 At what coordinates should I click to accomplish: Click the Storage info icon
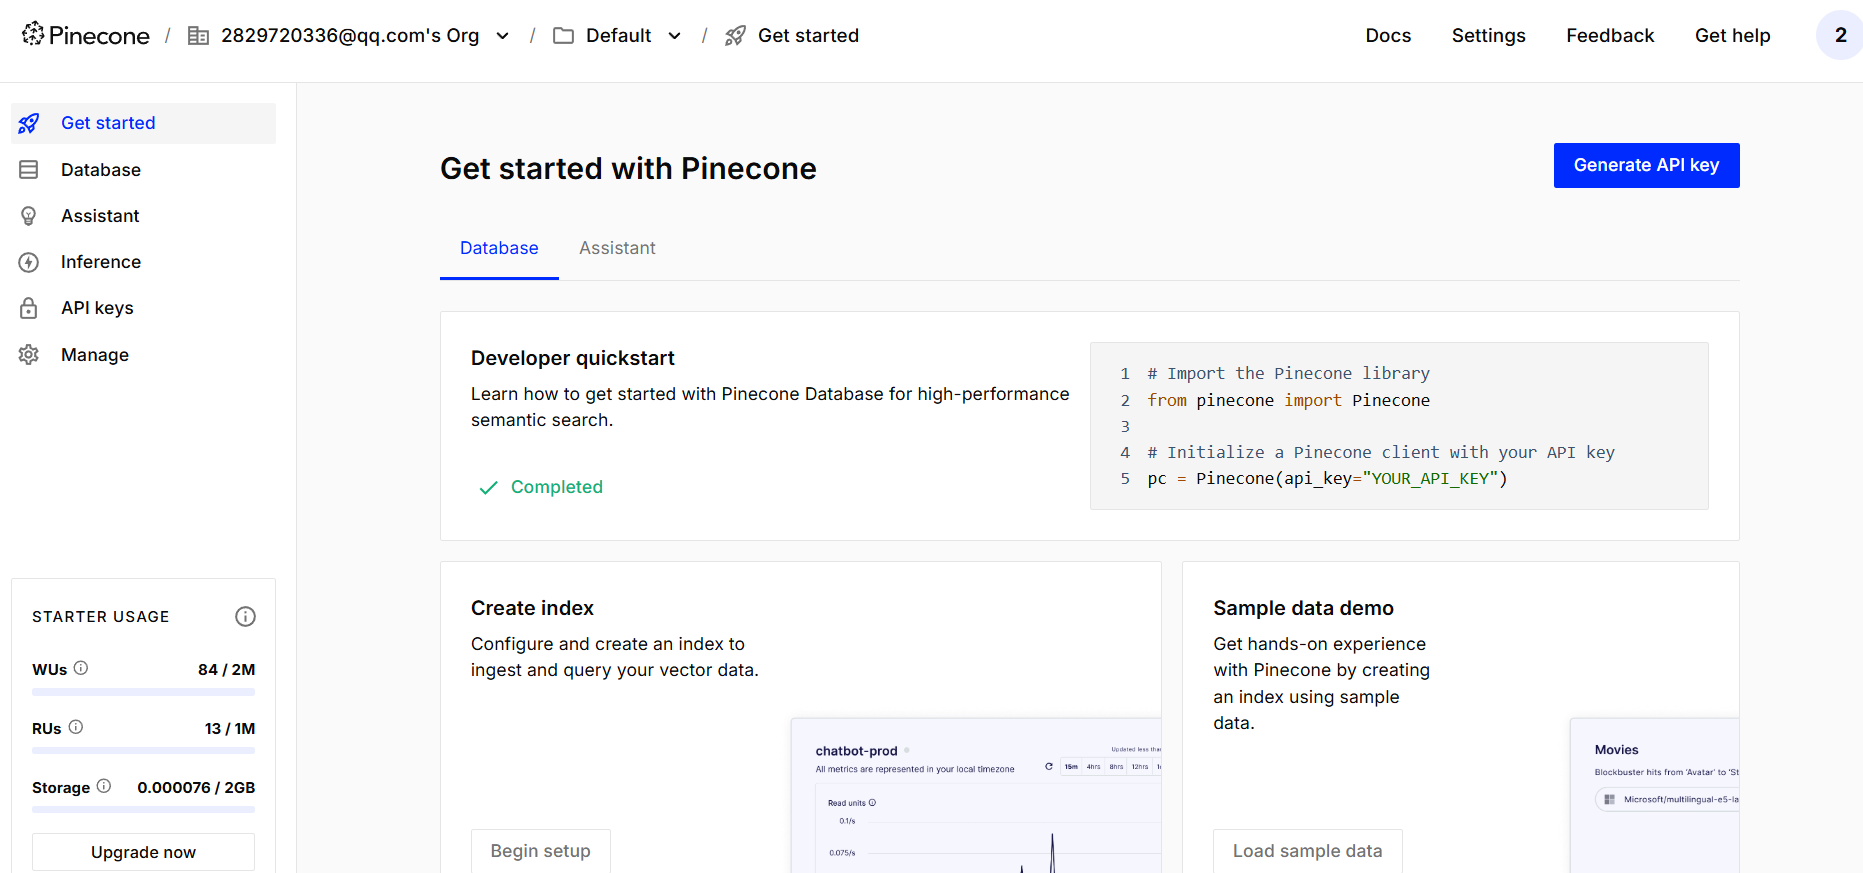pyautogui.click(x=104, y=786)
